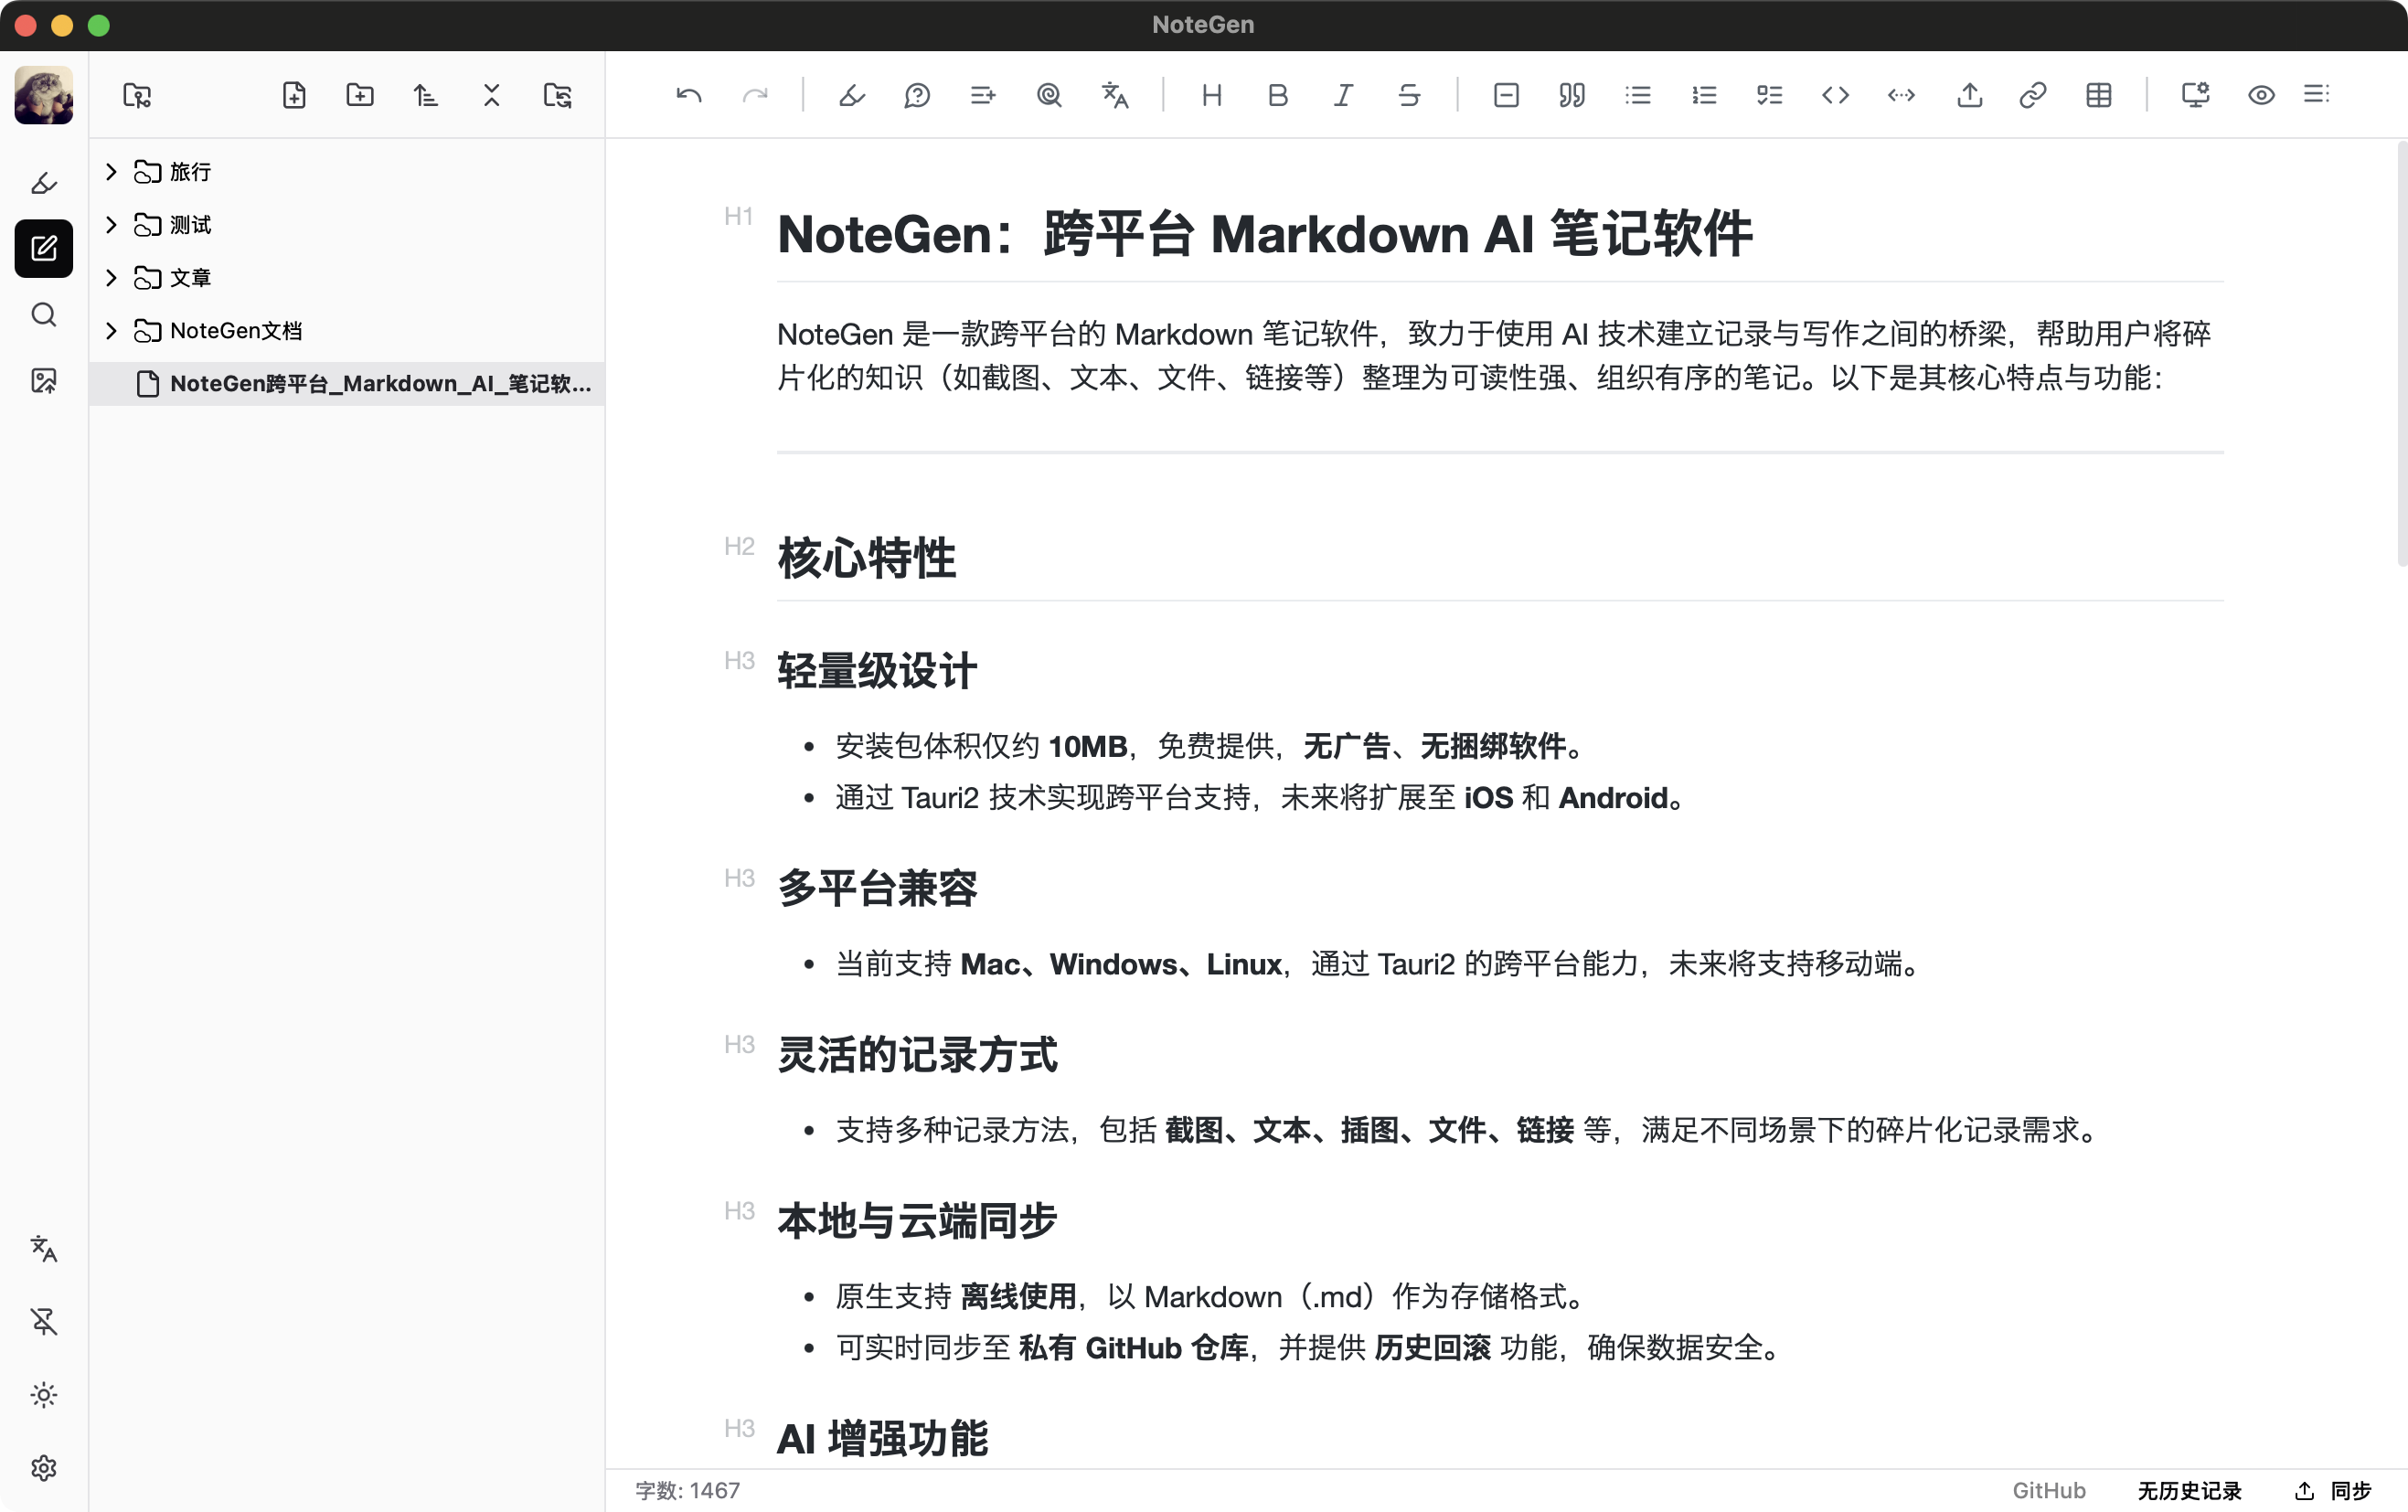2408x1512 pixels.
Task: Click the sync folder refresh icon
Action: 558,95
